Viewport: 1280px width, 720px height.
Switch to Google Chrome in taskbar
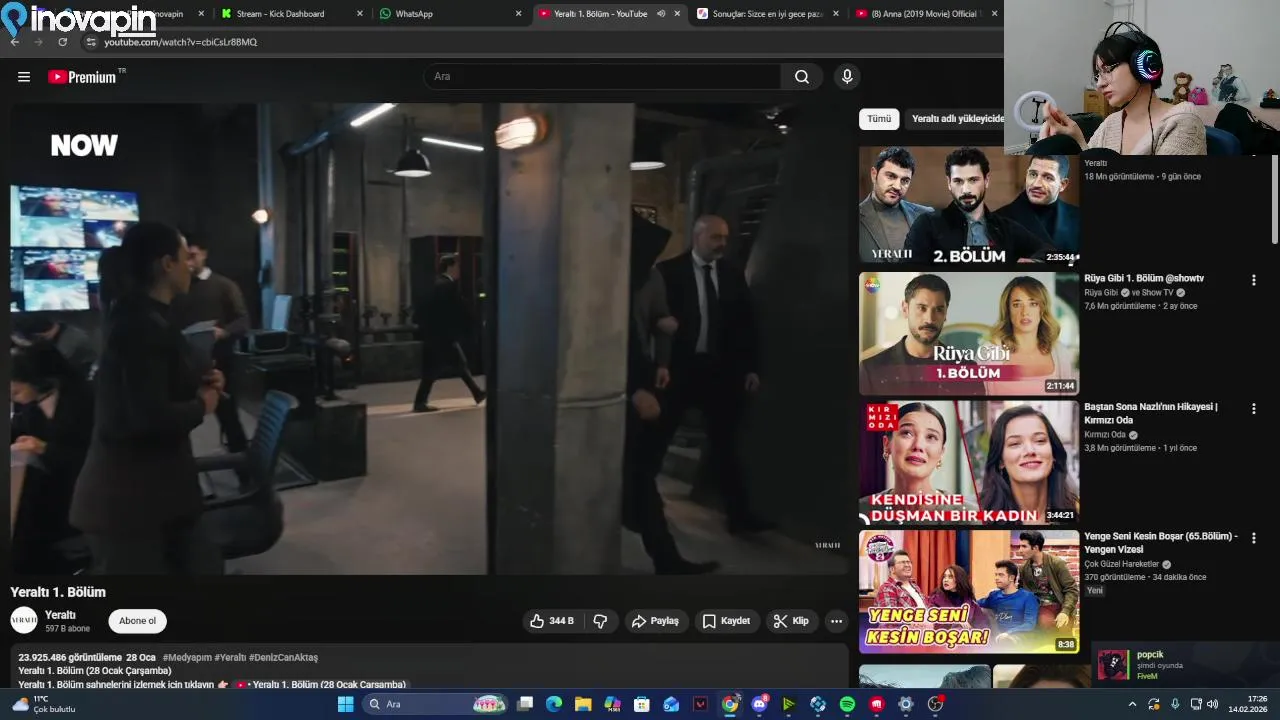730,704
